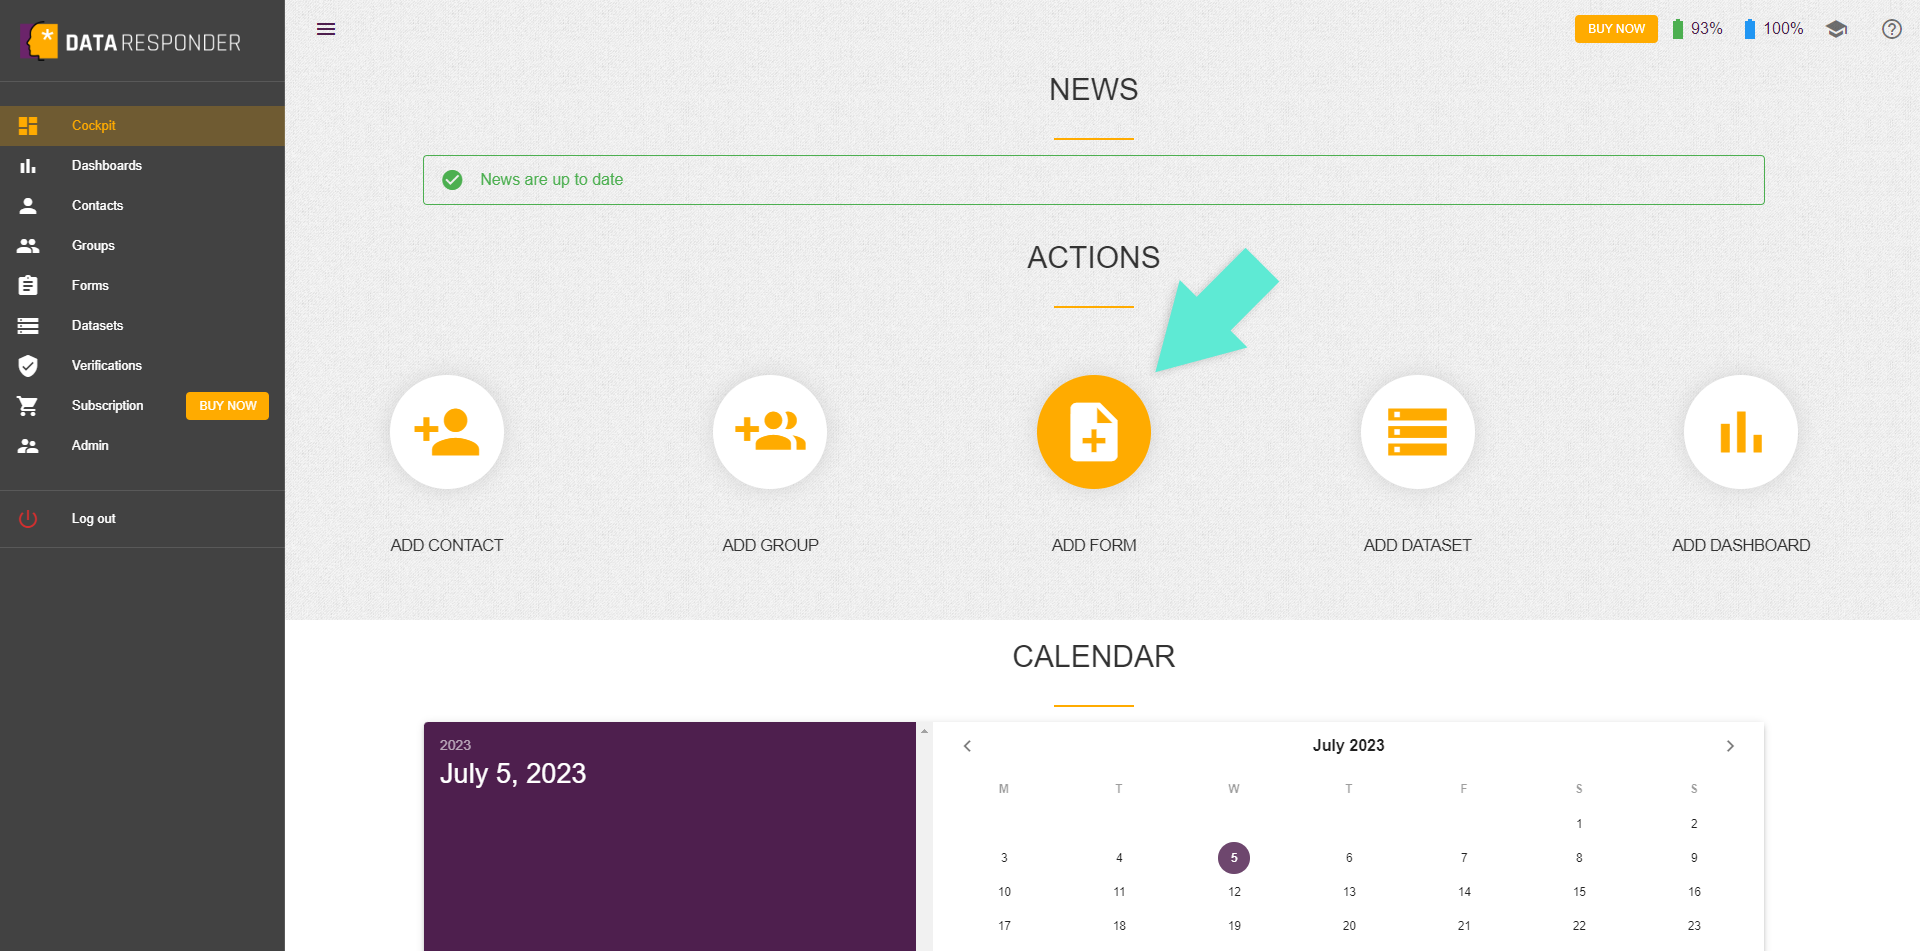Click the Add Contact circle icon
Image resolution: width=1920 pixels, height=951 pixels.
(447, 432)
